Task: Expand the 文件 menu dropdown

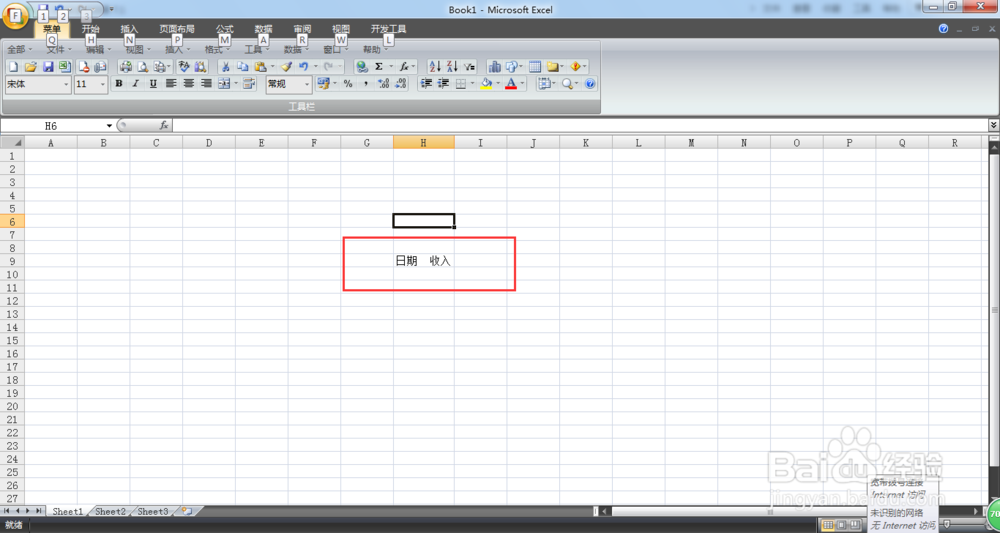Action: click(59, 49)
